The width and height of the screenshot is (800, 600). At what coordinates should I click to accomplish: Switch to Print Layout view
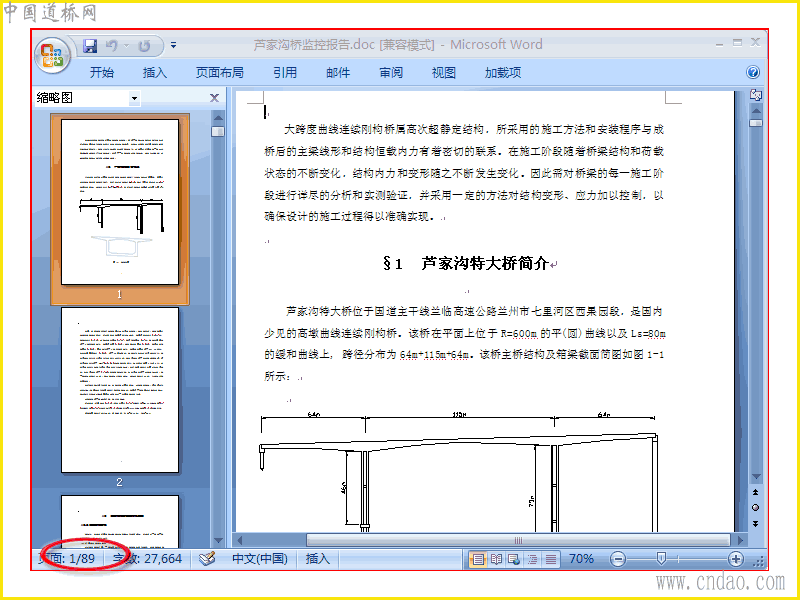(478, 559)
